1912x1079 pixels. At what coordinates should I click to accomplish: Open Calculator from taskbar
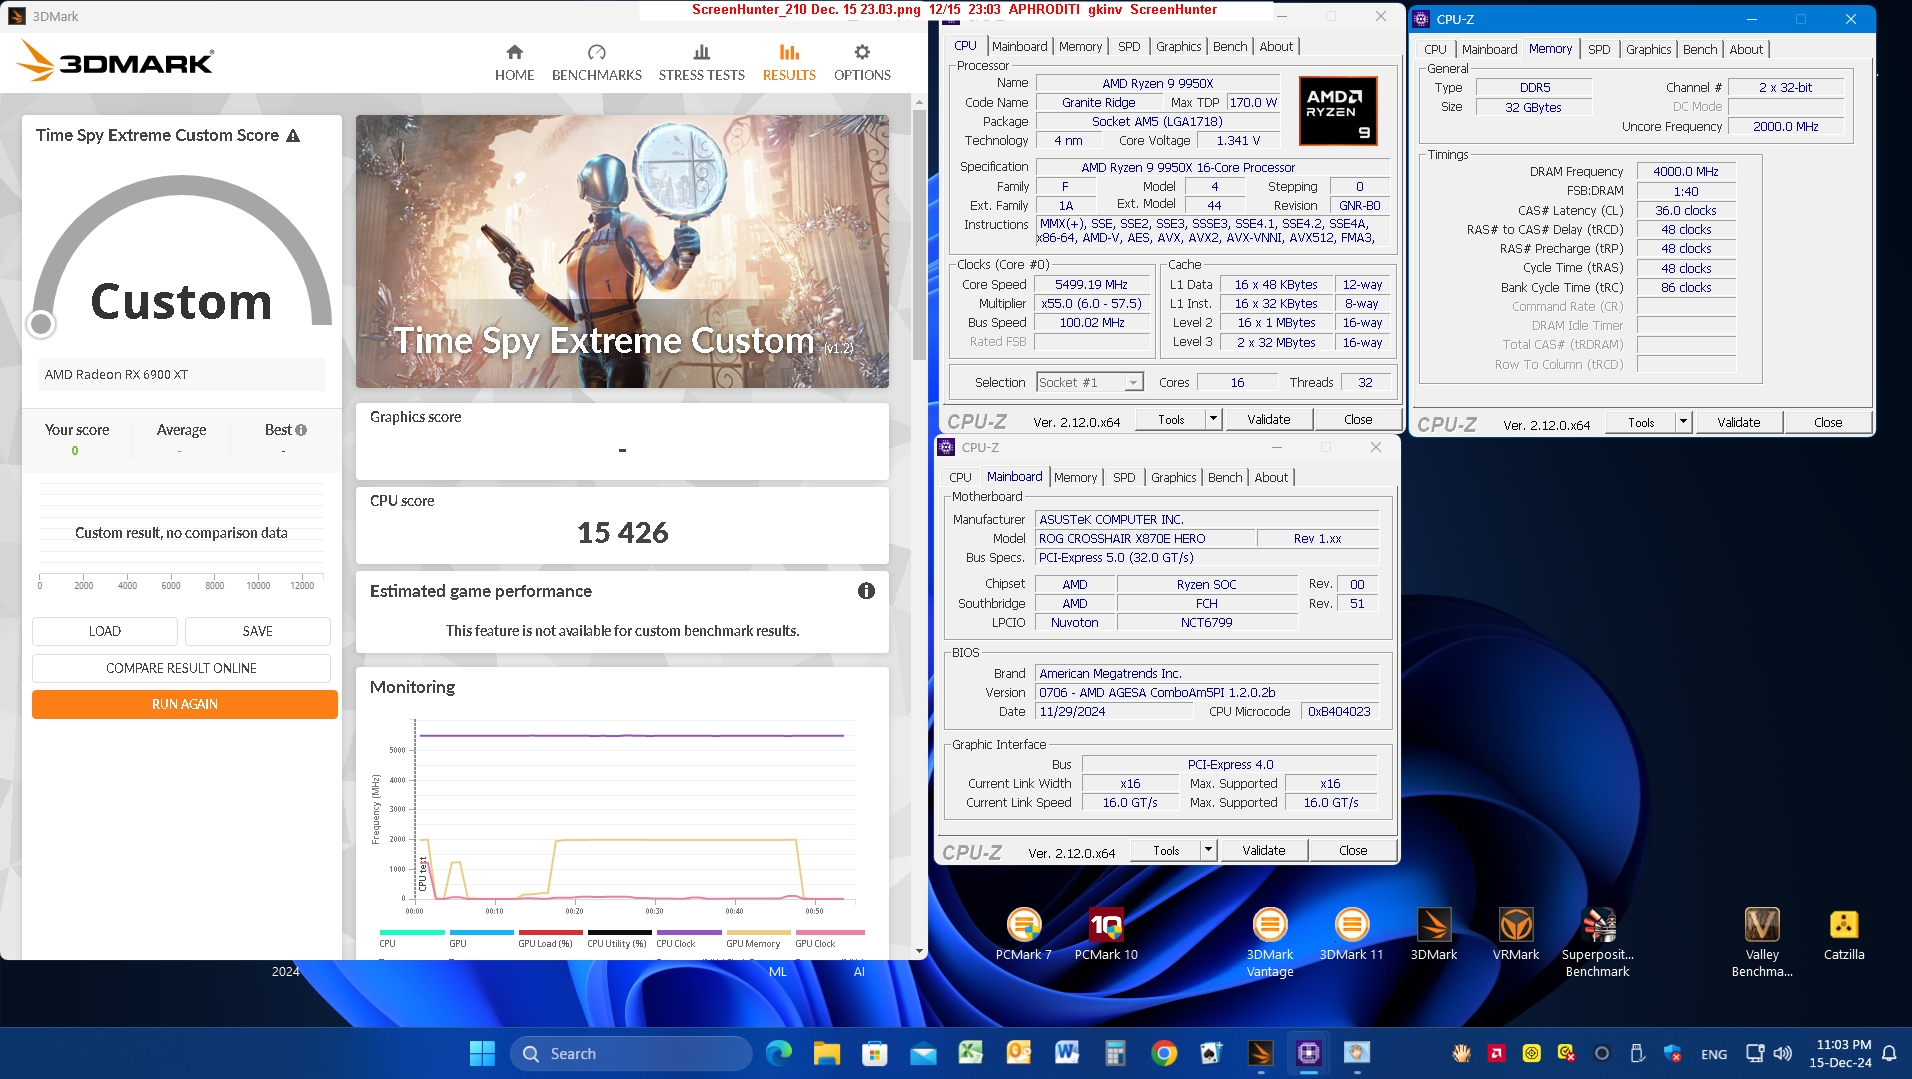(1115, 1053)
